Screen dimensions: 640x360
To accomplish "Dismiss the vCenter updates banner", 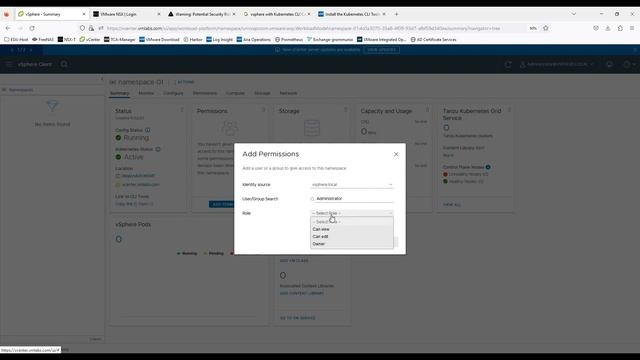I will click(635, 50).
